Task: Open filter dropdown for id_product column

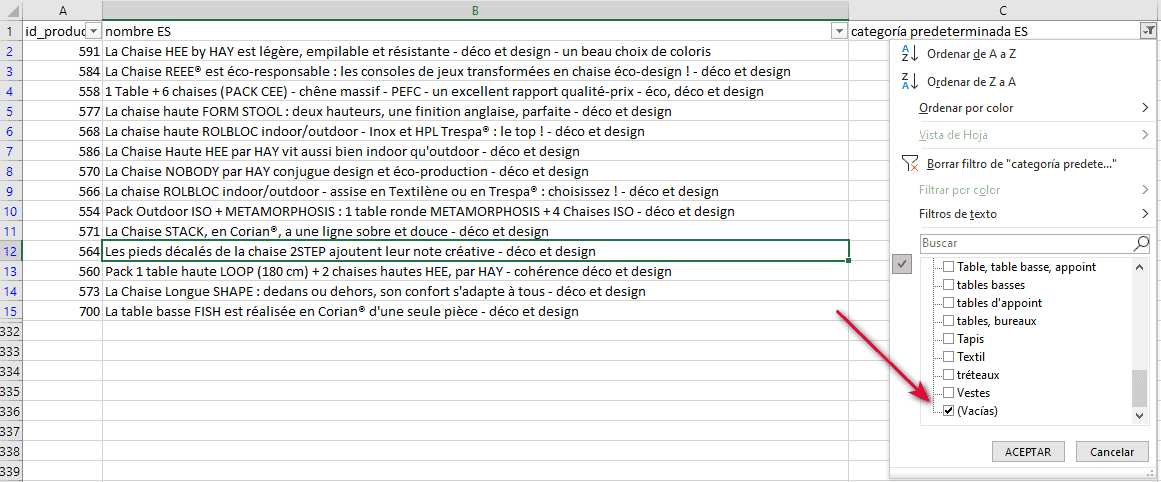Action: point(93,31)
